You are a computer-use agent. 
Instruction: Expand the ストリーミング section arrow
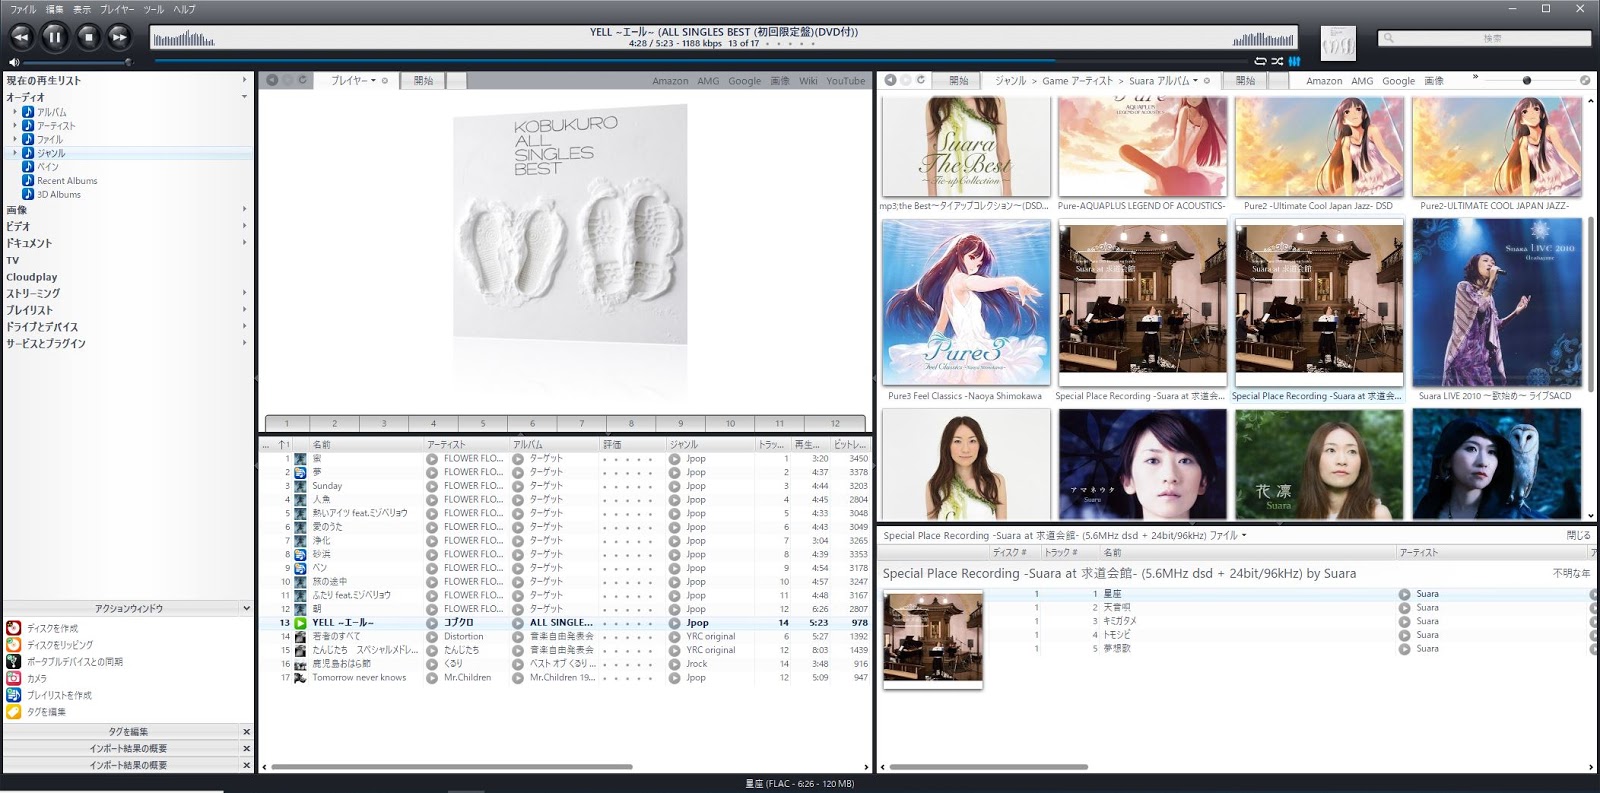pyautogui.click(x=244, y=293)
